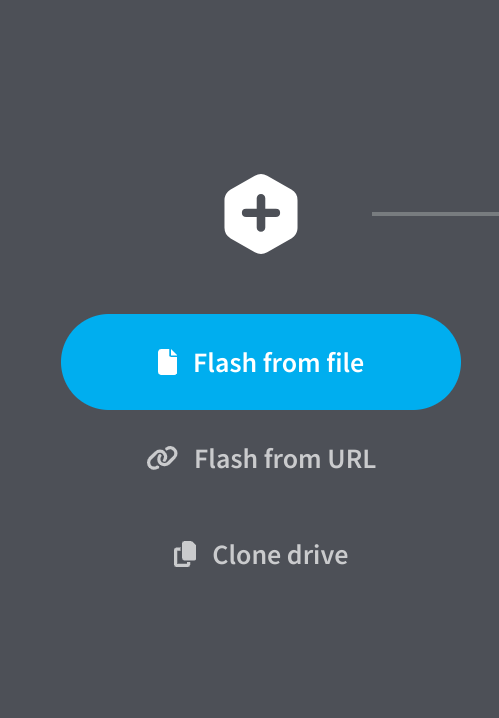Screen dimensions: 499x718
Task: Click the document icon in Flash from file
Action: tap(168, 362)
